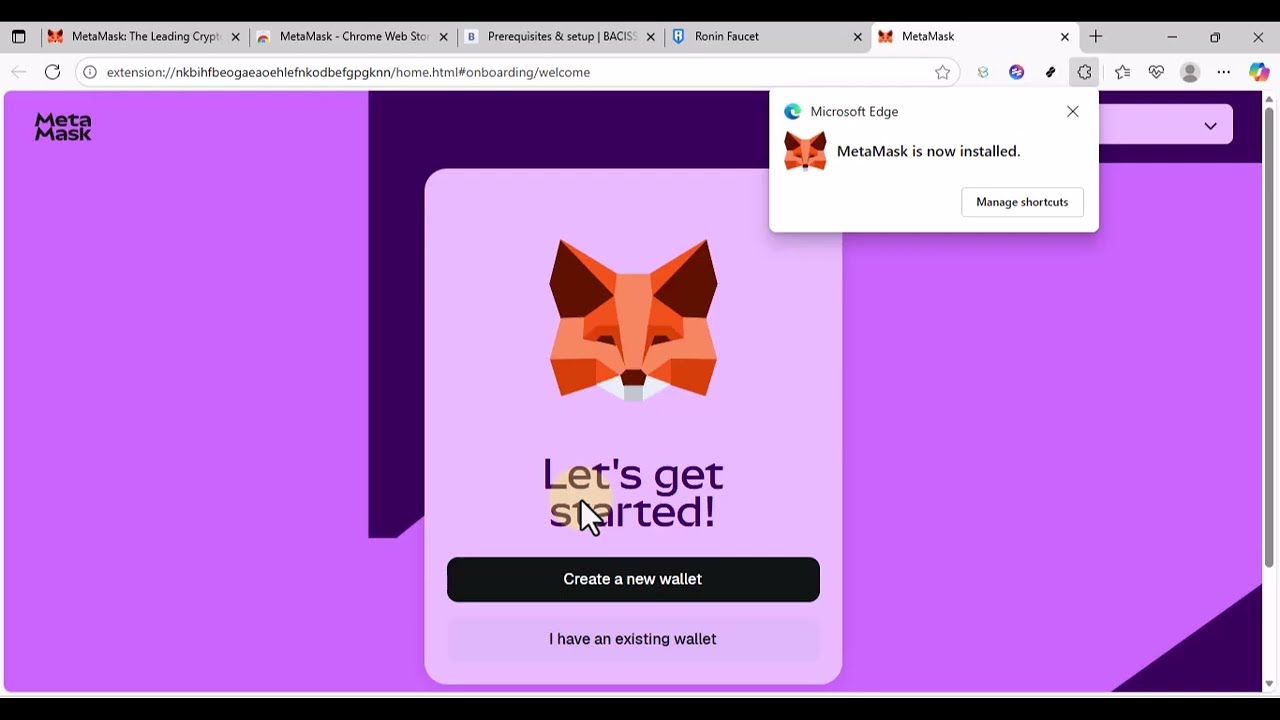
Task: View site information icon in address bar
Action: click(x=90, y=72)
